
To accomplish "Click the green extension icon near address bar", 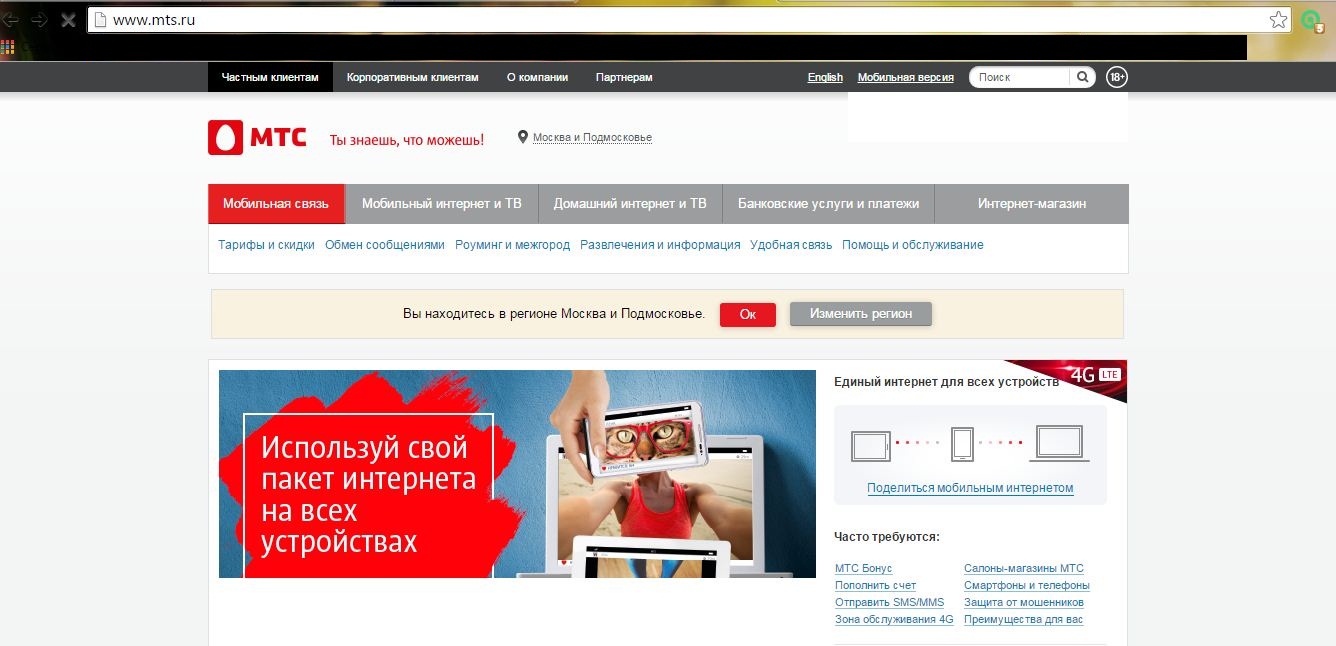I will (1311, 18).
